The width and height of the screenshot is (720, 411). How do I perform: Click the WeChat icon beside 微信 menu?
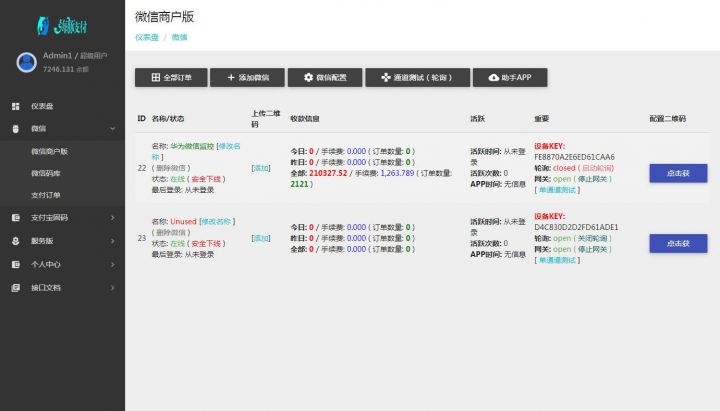[16, 129]
